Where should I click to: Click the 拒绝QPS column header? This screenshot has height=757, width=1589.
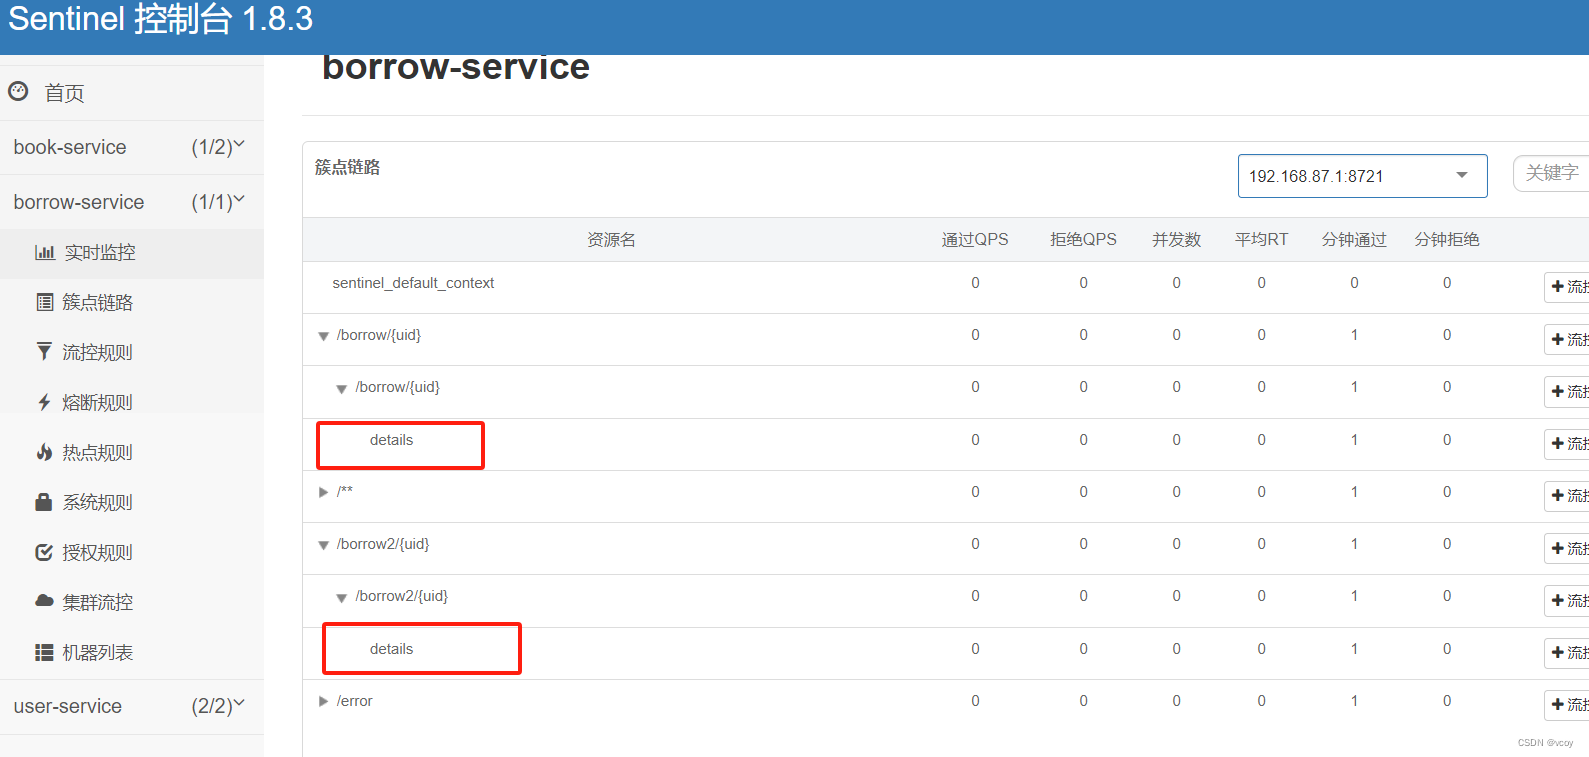click(x=1083, y=240)
